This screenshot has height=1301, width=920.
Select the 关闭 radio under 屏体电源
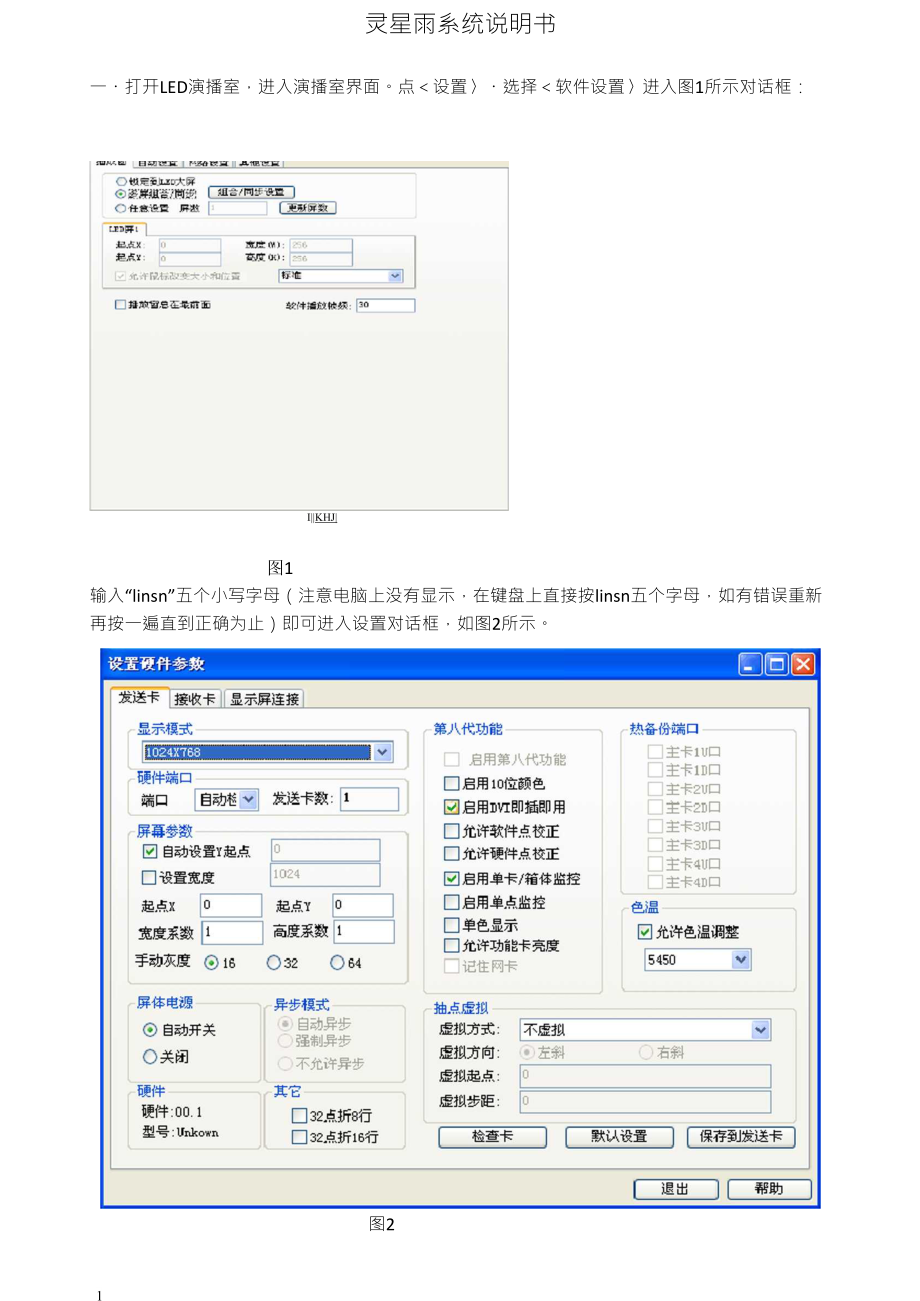click(150, 1056)
